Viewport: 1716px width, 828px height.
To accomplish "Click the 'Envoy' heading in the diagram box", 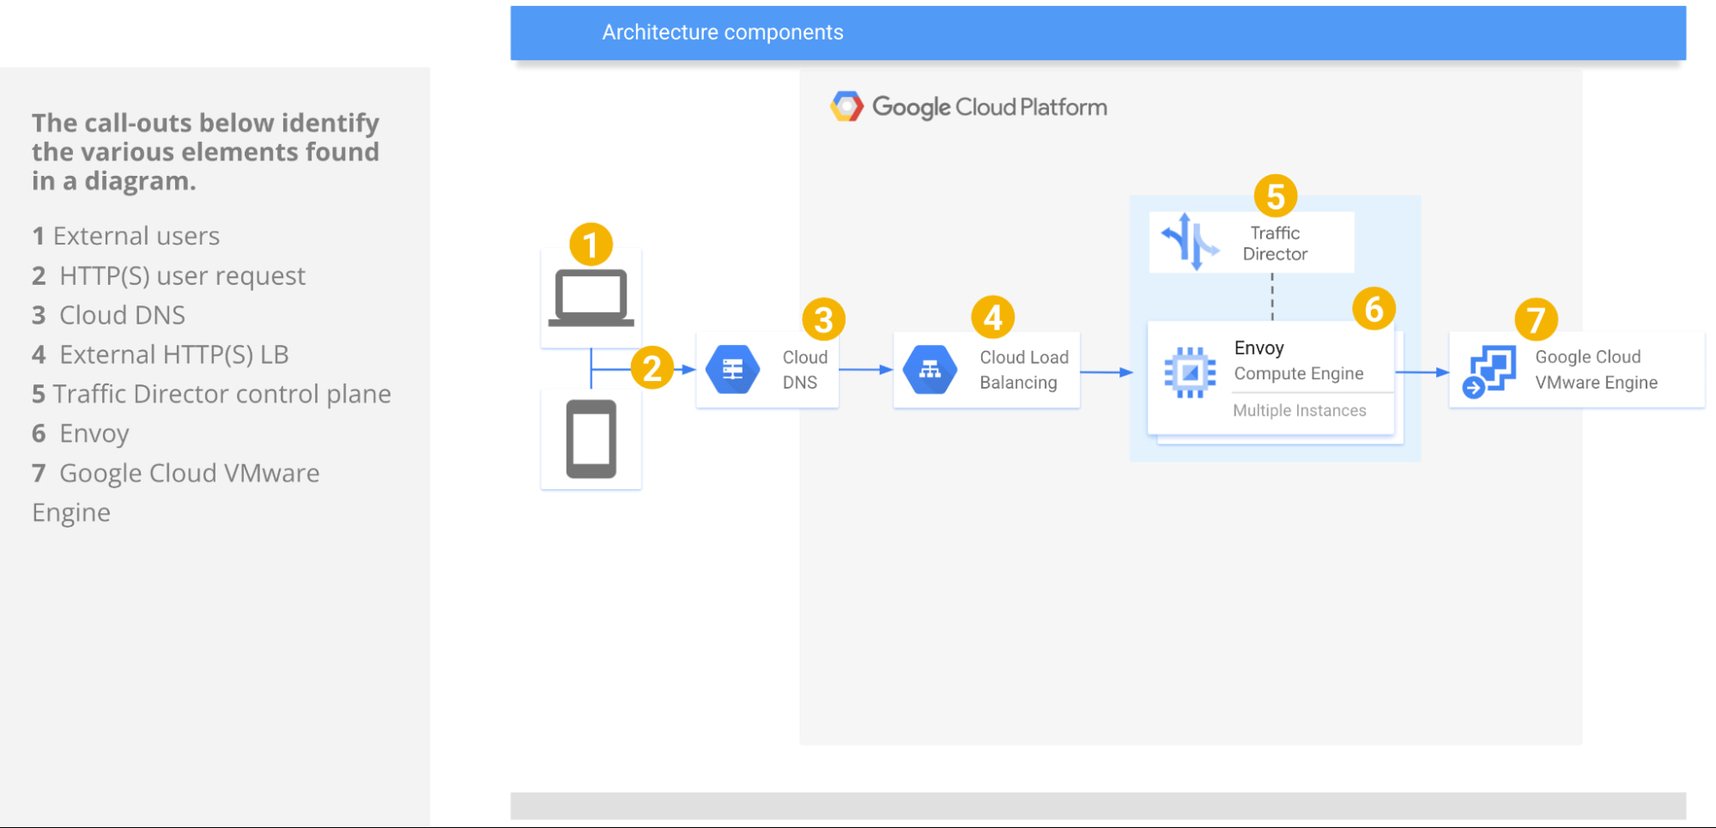I will (x=1259, y=348).
